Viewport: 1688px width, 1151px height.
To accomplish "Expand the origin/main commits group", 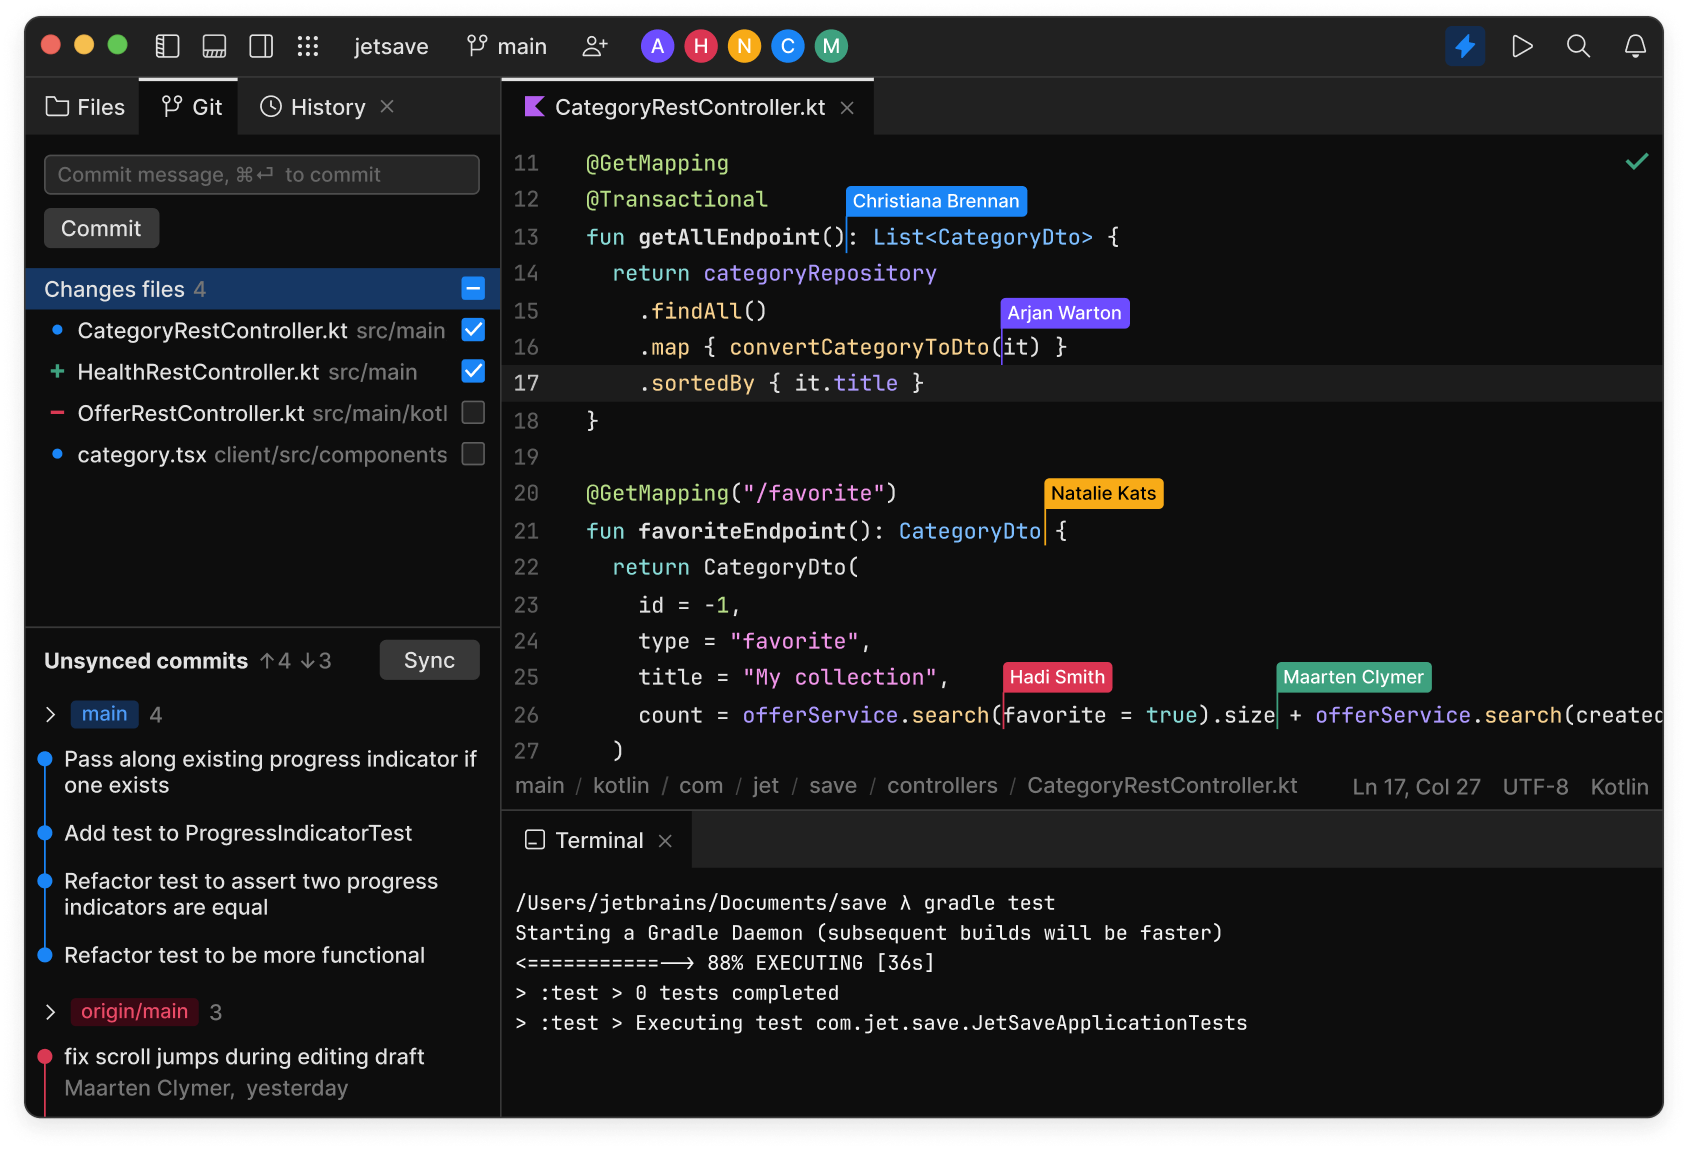I will pos(51,1012).
